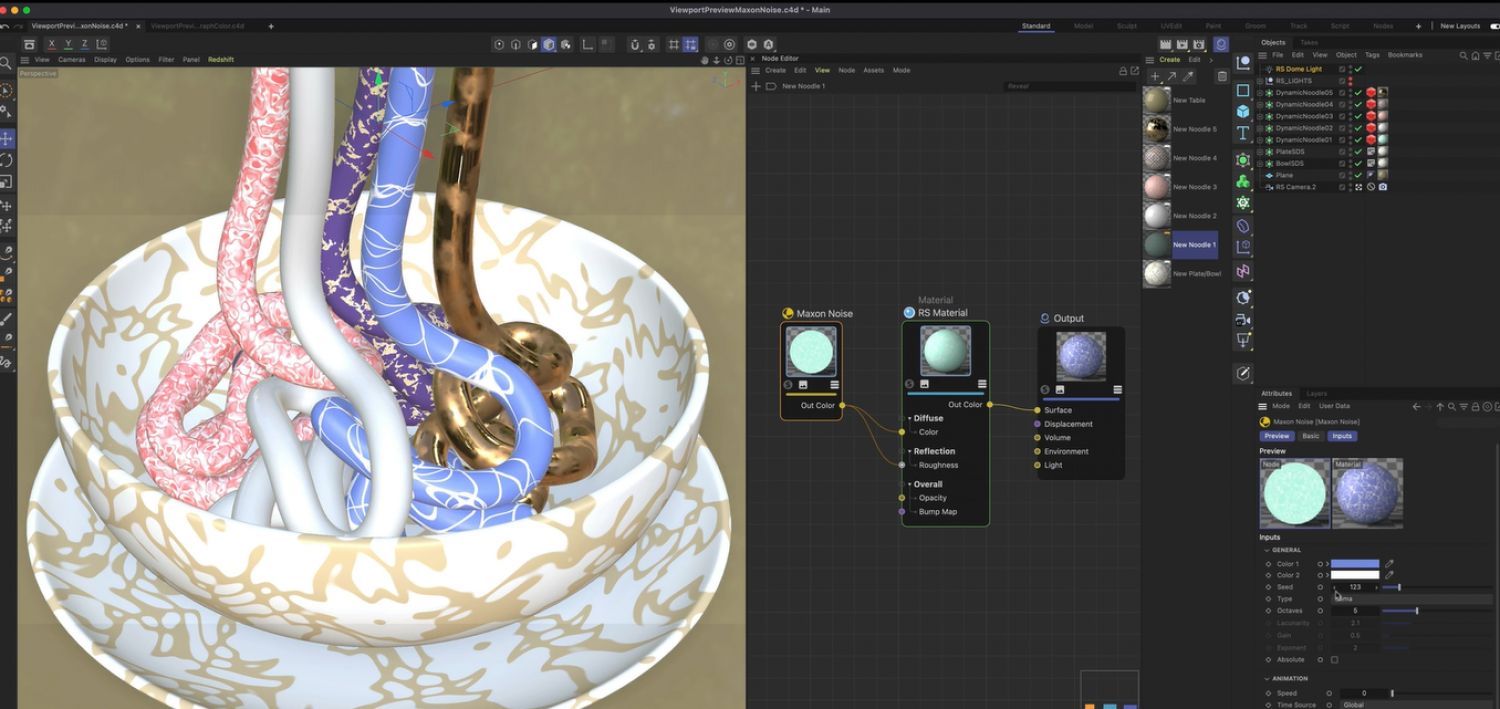The height and width of the screenshot is (709, 1500).
Task: Click the Move tool in left toolbar
Action: click(x=7, y=138)
